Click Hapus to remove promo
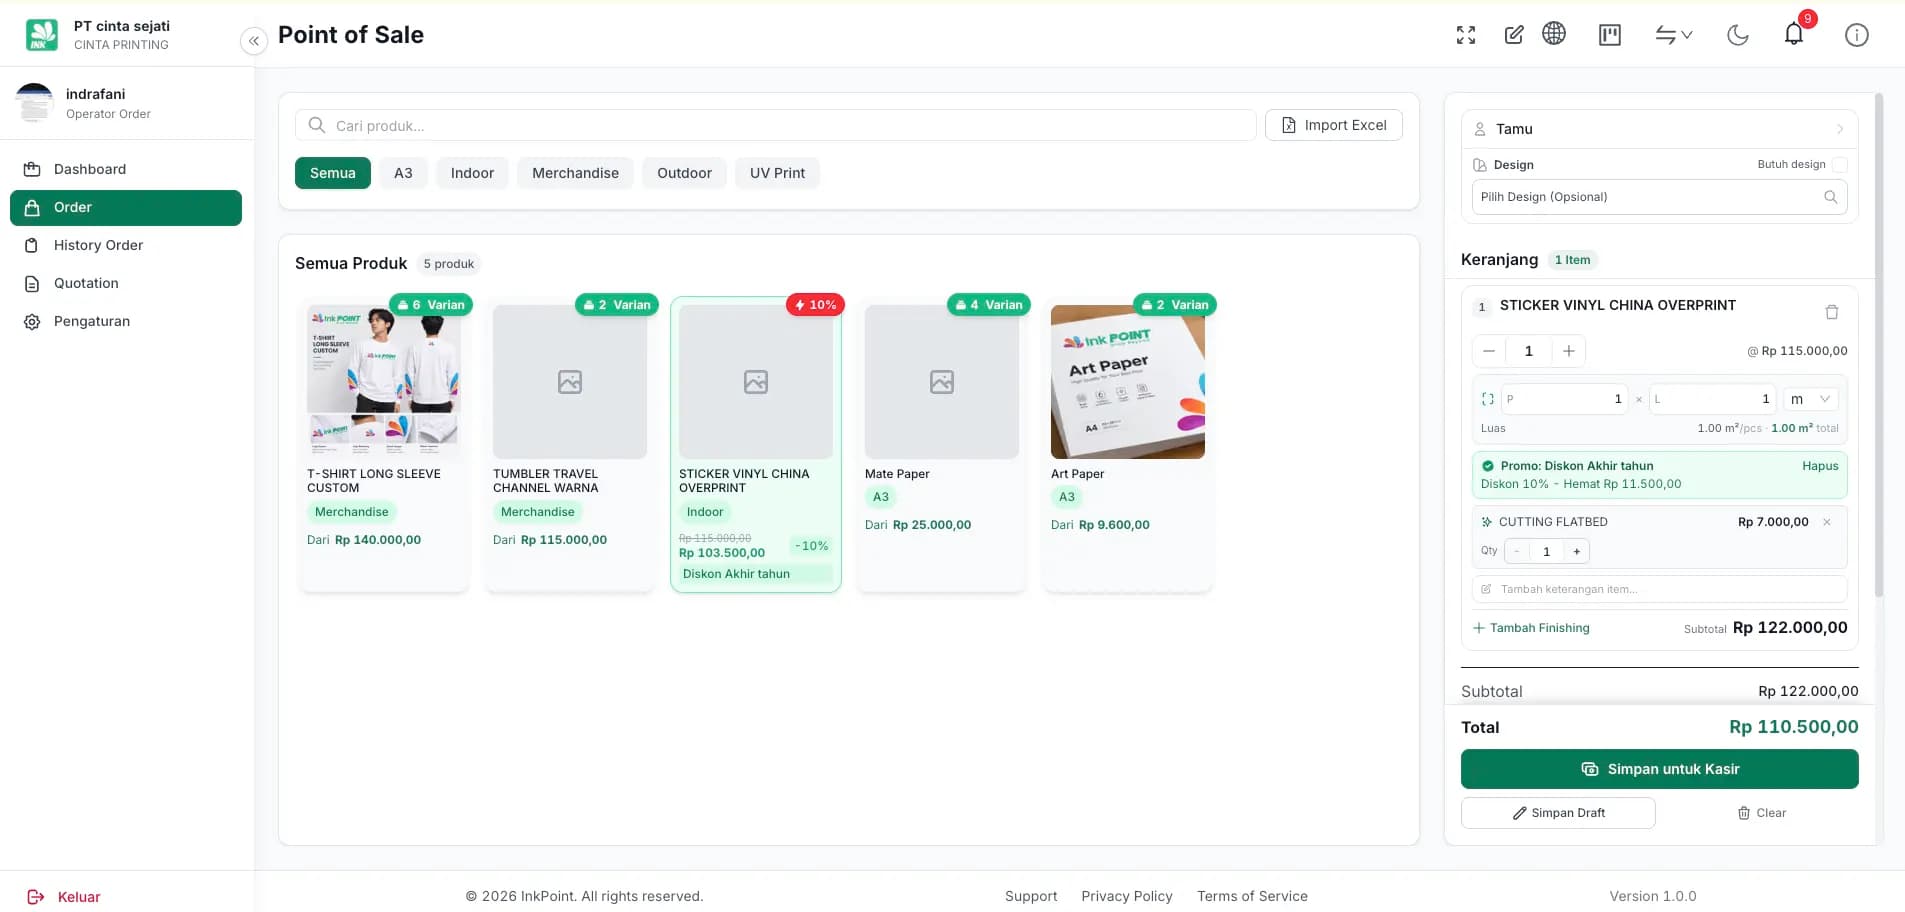Screen dimensions: 1905x912 pyautogui.click(x=1820, y=466)
